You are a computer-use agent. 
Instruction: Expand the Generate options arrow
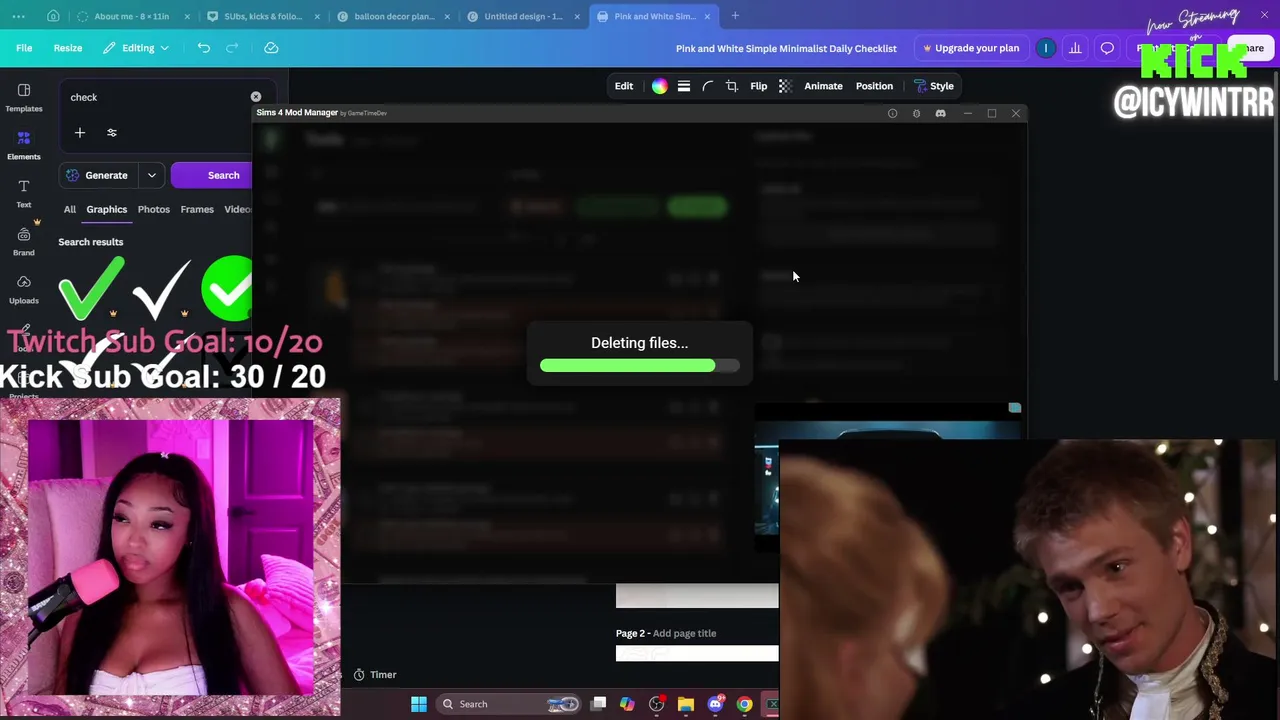pos(152,175)
